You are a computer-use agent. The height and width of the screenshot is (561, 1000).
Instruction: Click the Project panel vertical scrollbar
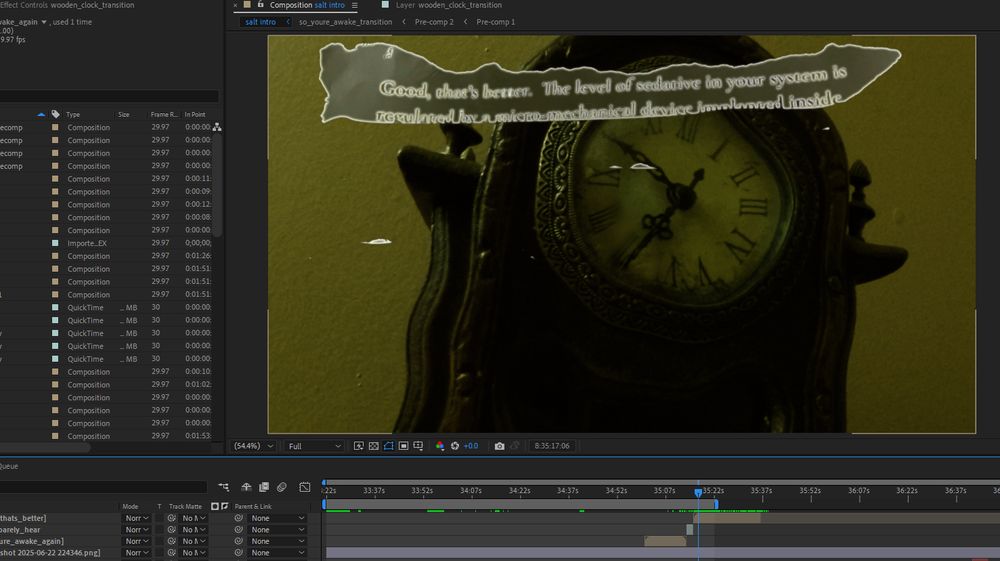pyautogui.click(x=217, y=186)
